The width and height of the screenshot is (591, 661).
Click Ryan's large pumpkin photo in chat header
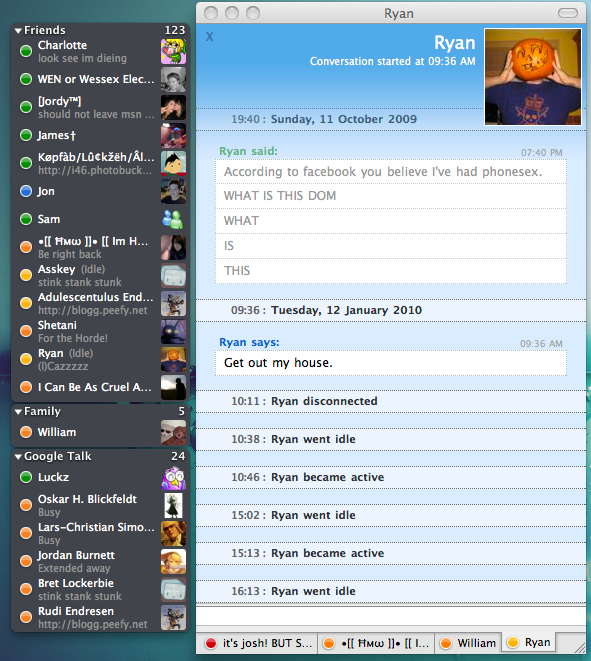pos(533,77)
